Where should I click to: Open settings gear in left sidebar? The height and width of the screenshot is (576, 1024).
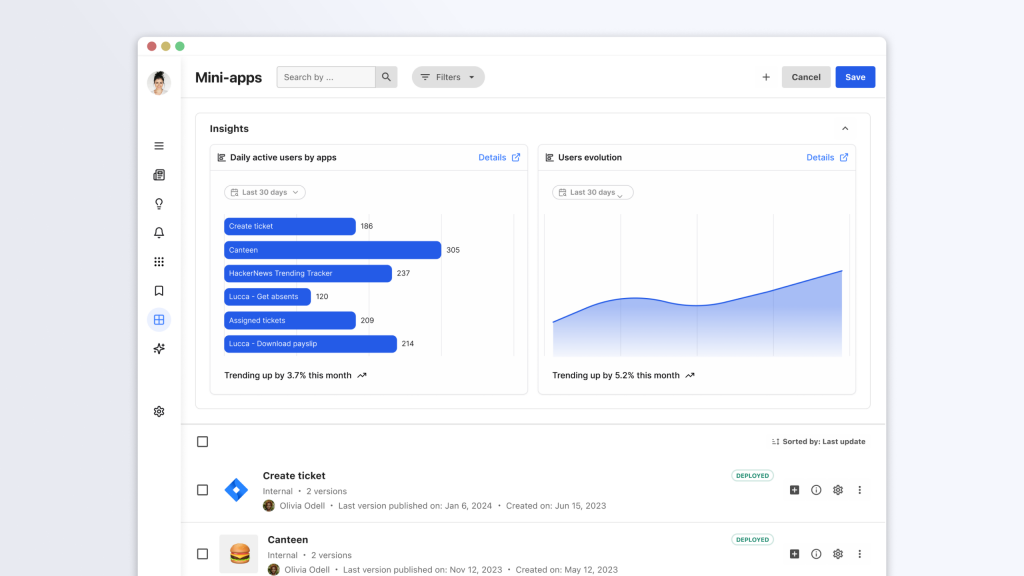pos(159,411)
